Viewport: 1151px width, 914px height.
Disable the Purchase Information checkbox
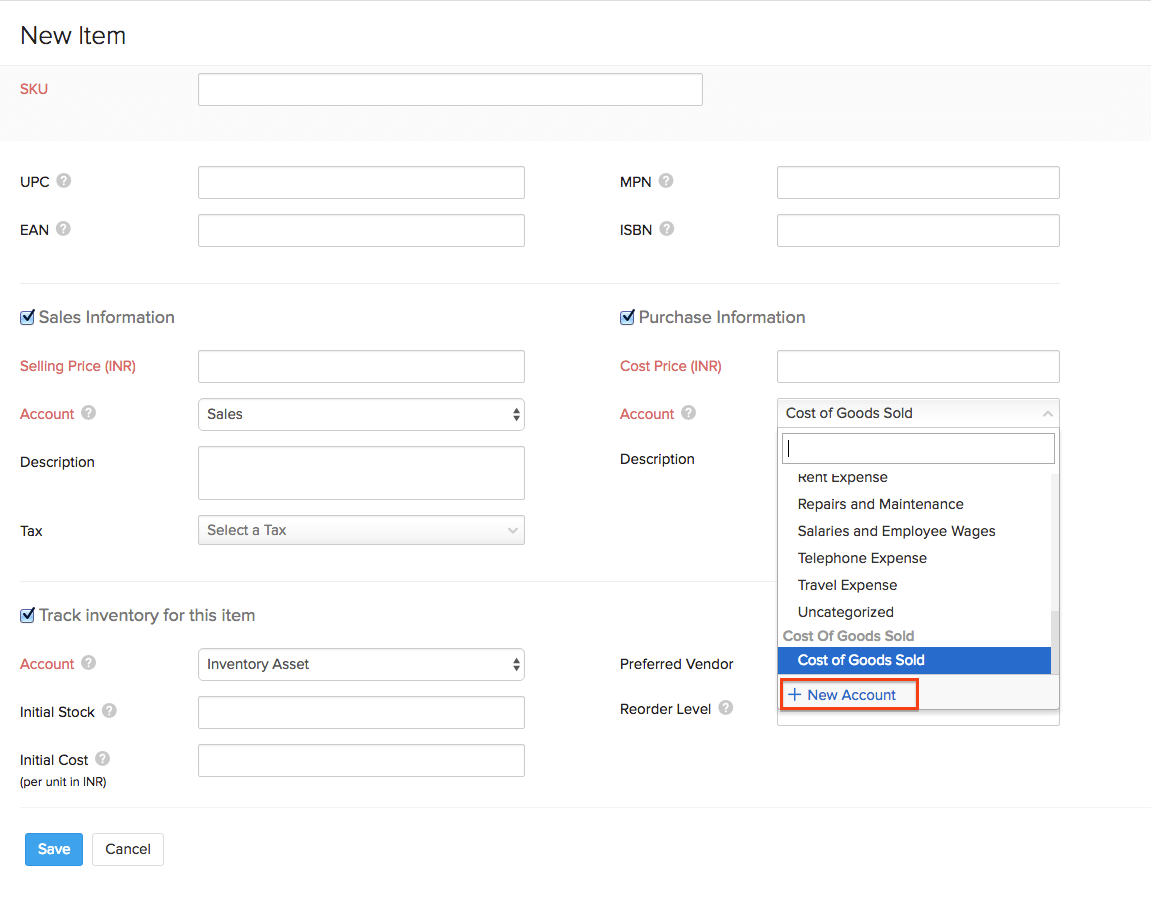[x=627, y=317]
